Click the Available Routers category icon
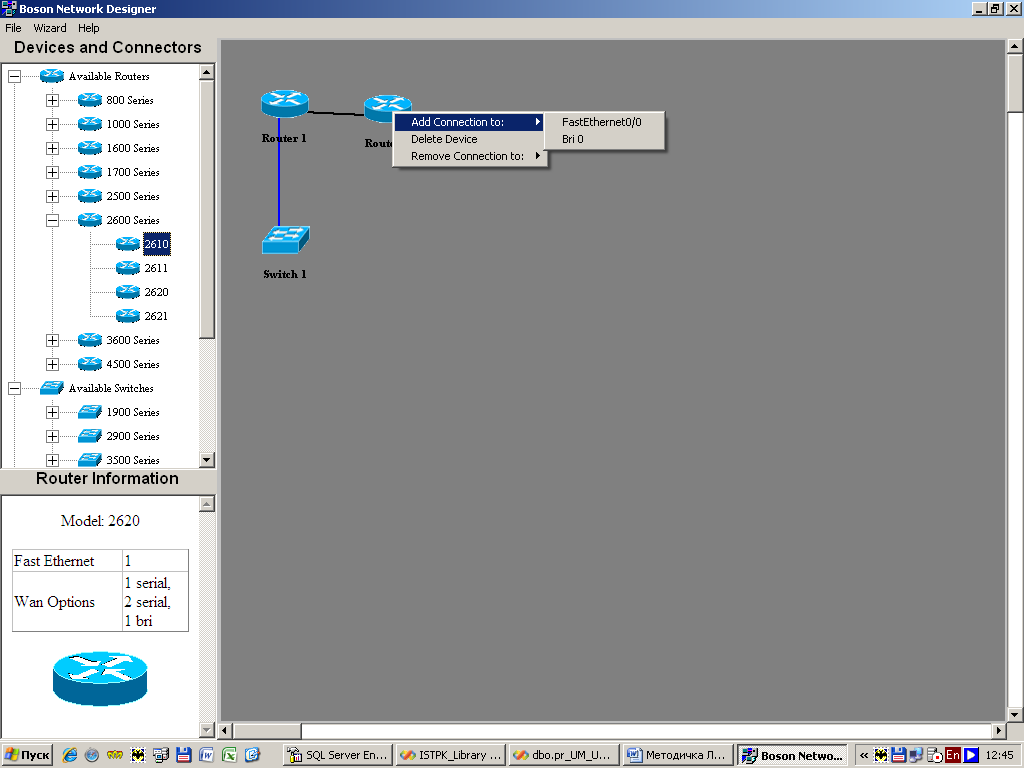This screenshot has height=768, width=1024. tap(52, 76)
